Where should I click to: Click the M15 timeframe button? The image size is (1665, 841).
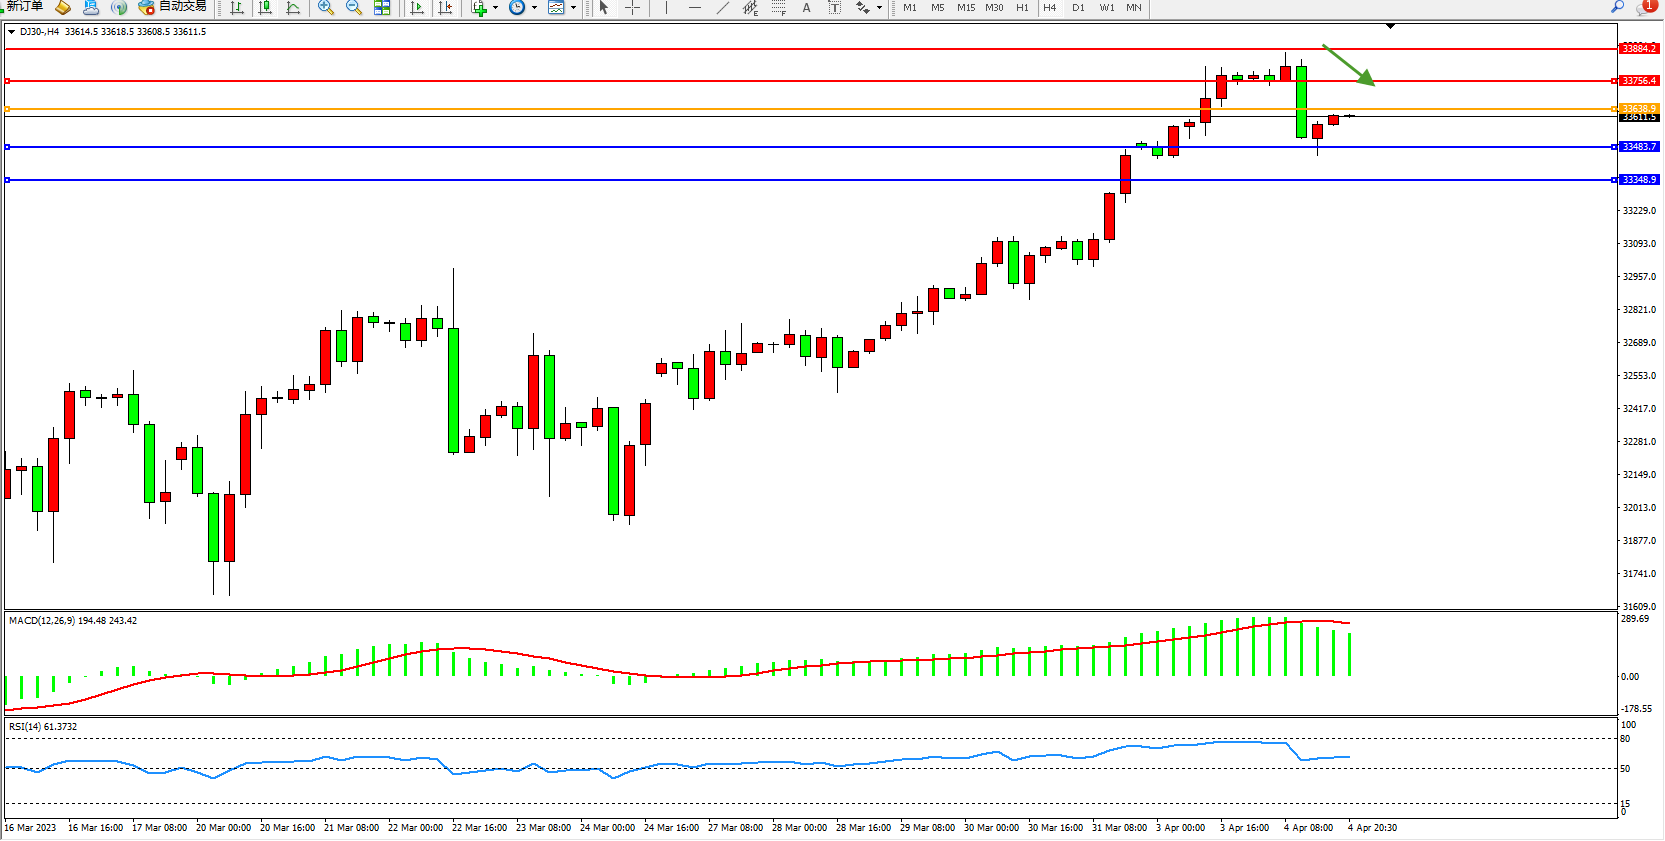click(965, 7)
